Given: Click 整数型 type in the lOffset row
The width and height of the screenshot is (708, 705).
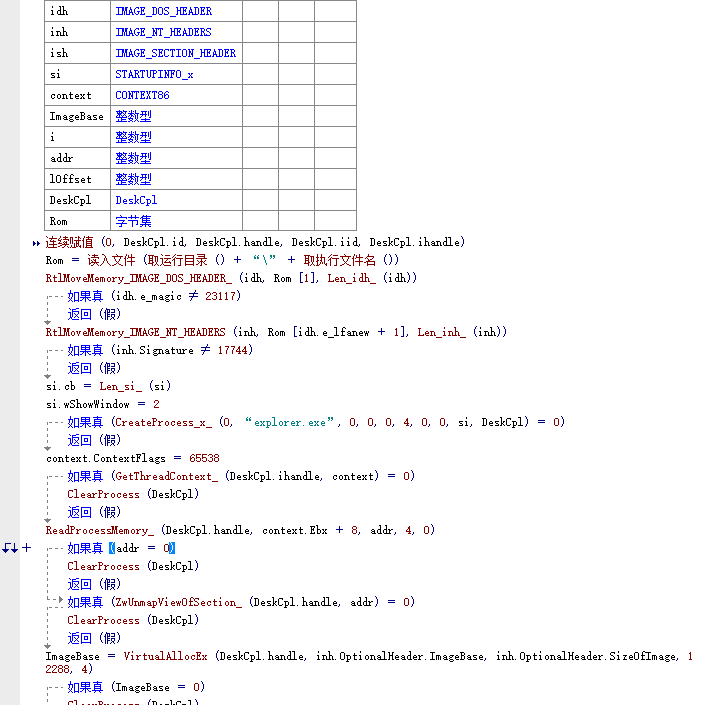Looking at the screenshot, I should point(133,179).
